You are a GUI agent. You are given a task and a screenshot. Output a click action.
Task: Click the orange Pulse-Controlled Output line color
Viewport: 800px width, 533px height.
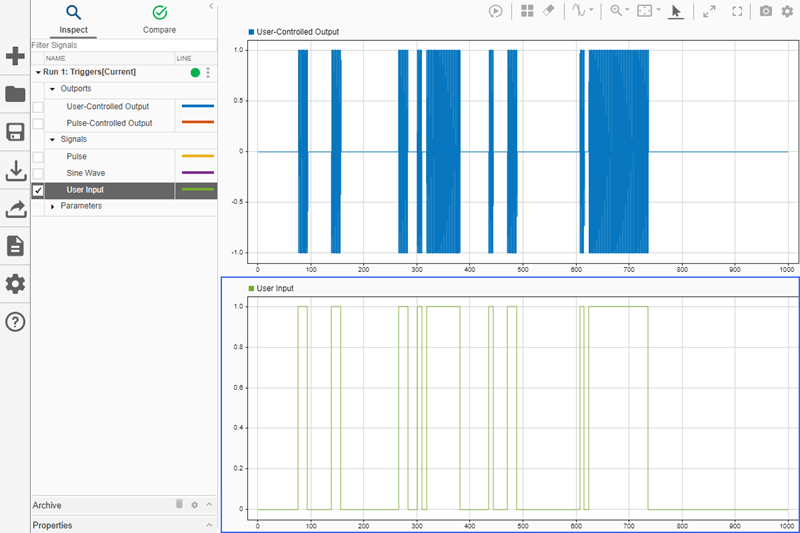pyautogui.click(x=196, y=123)
